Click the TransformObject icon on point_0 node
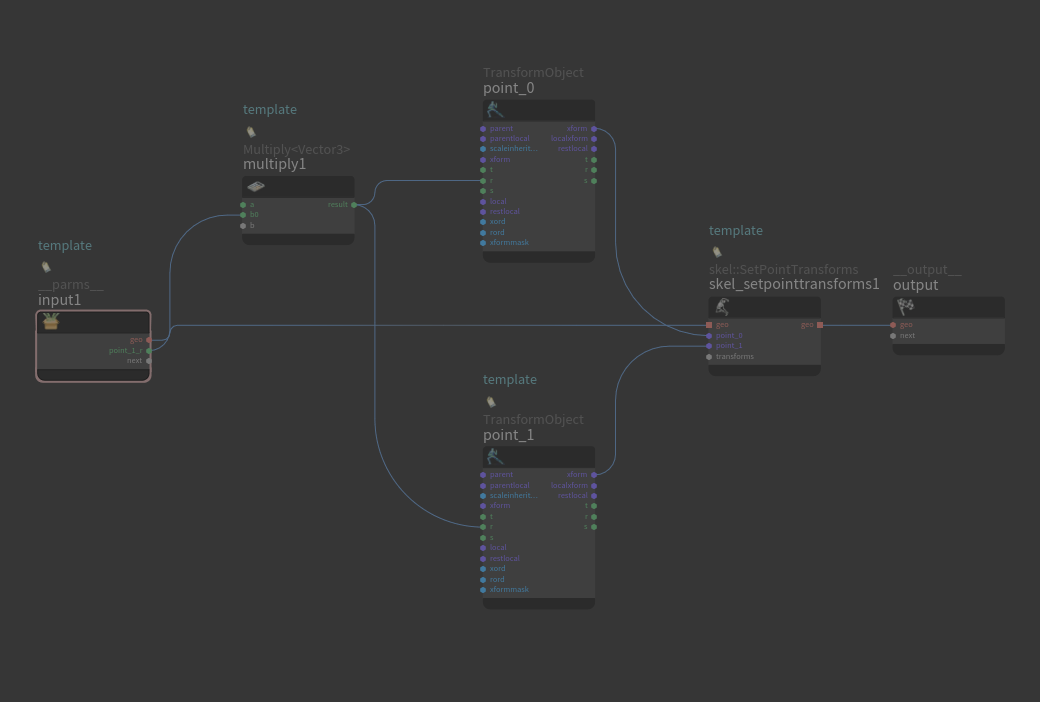Viewport: 1040px width, 702px height. coord(495,109)
